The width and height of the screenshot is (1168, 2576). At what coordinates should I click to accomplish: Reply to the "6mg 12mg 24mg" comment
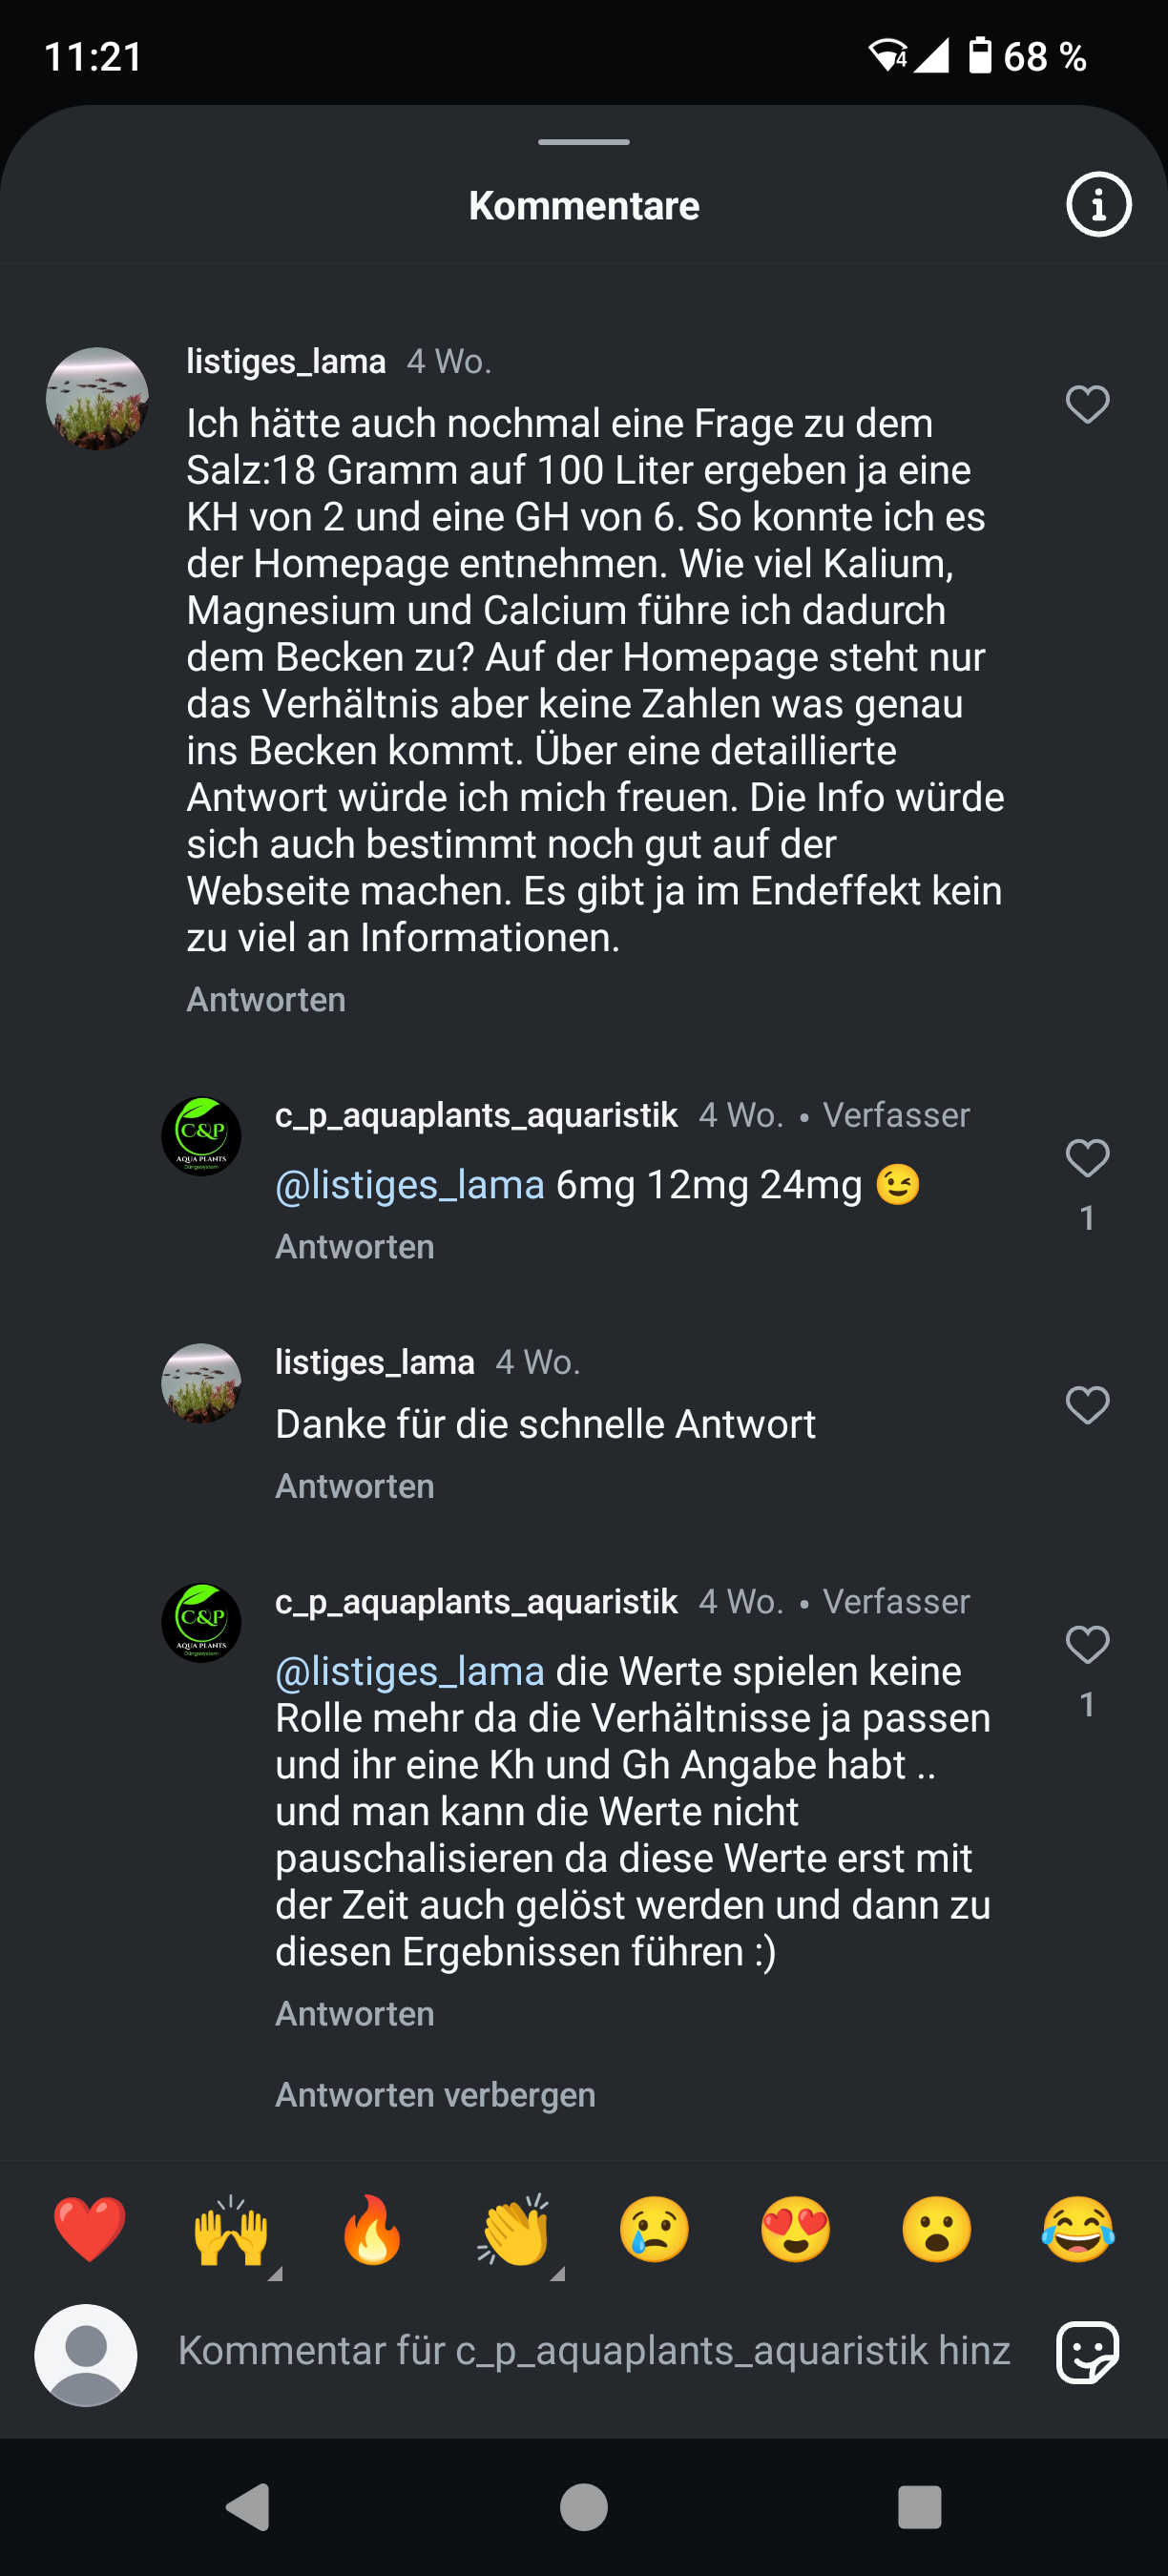(355, 1247)
